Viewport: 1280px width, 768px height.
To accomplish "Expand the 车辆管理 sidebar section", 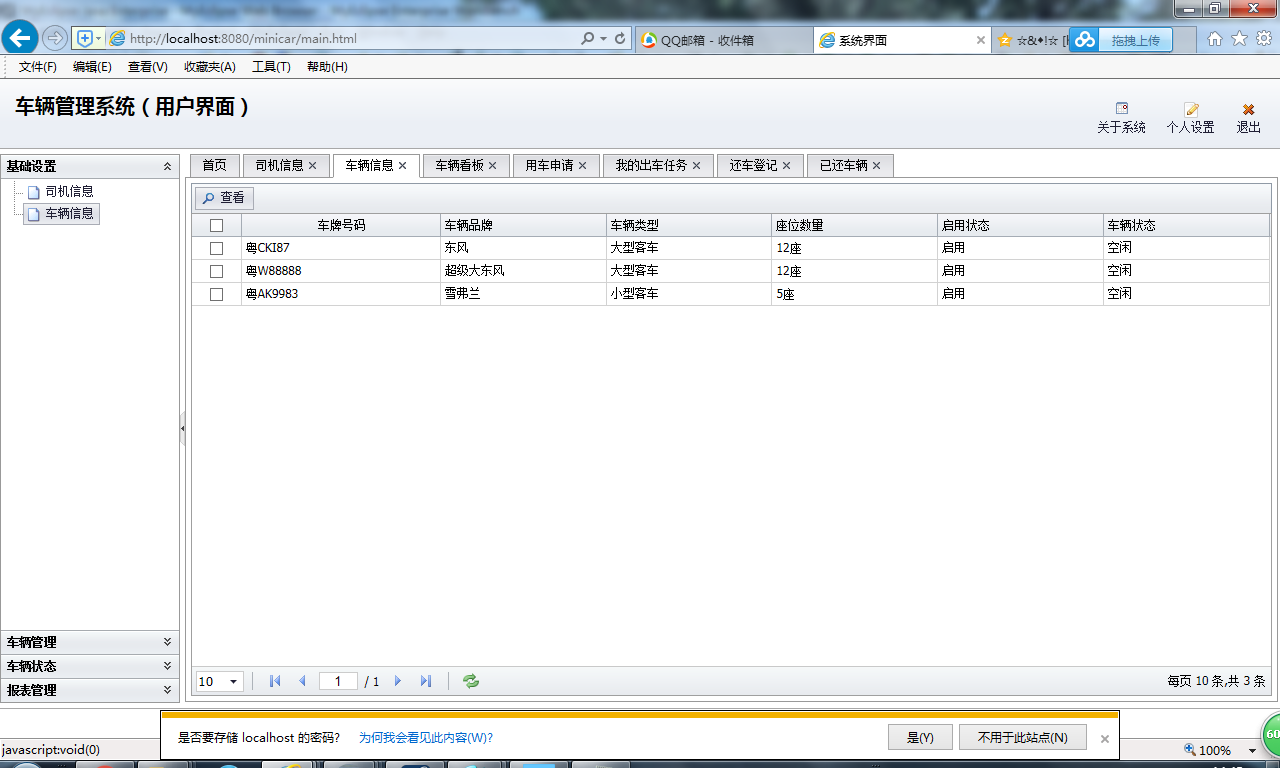I will click(91, 642).
